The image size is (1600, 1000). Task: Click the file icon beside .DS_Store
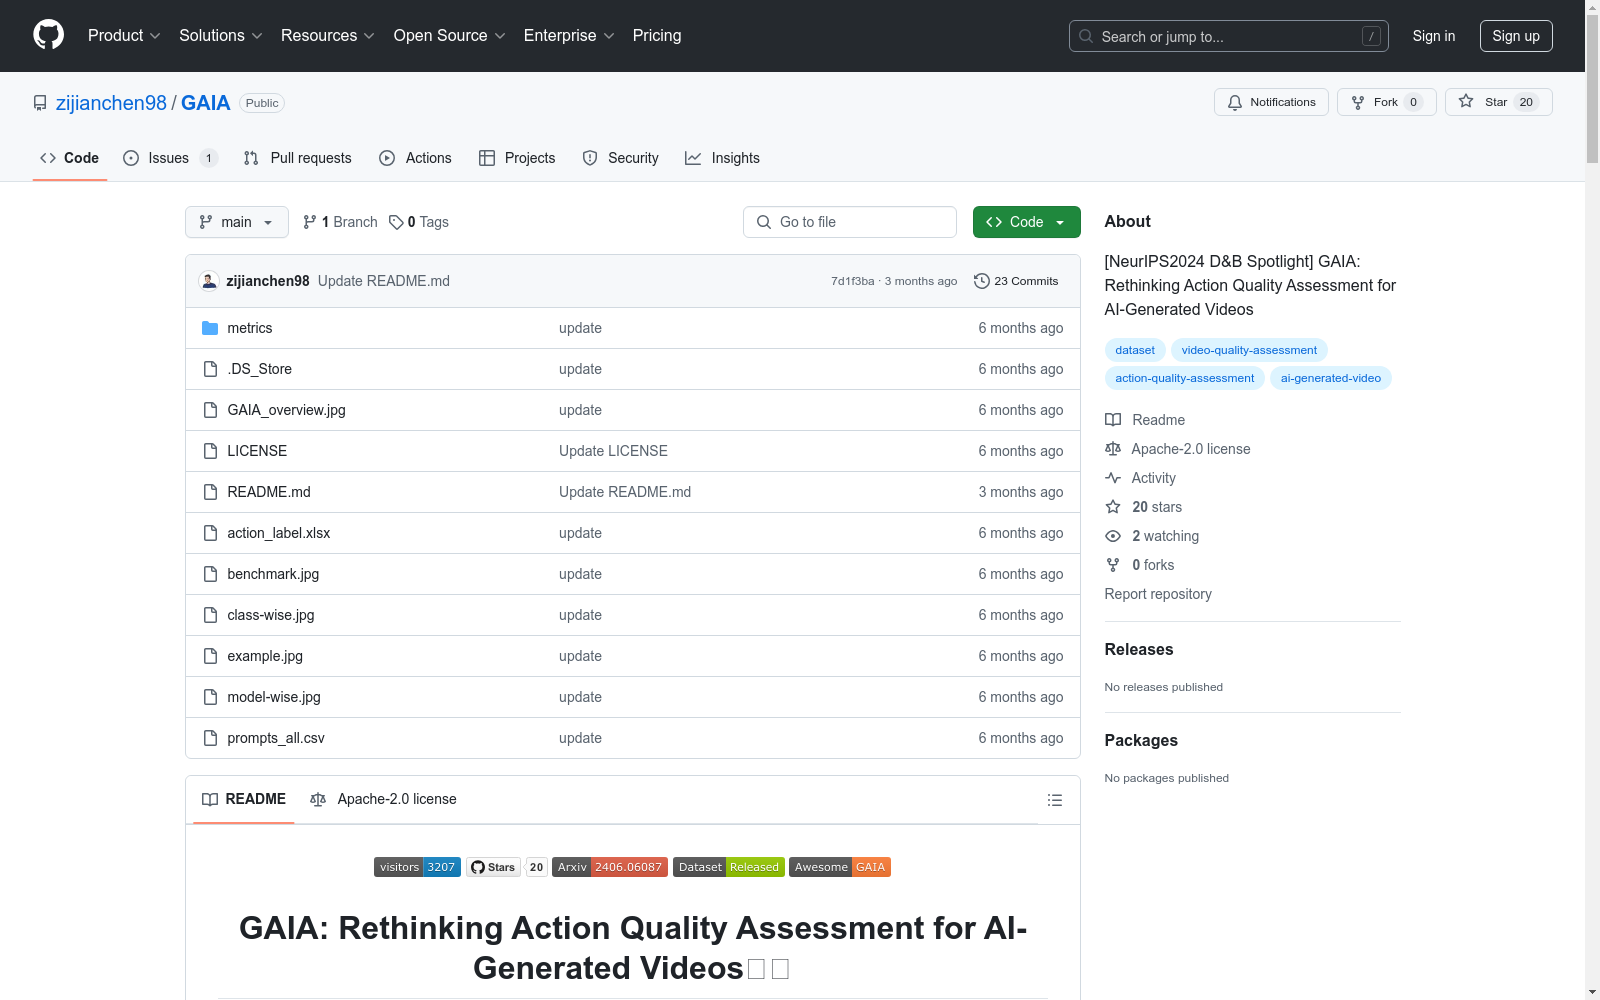210,369
